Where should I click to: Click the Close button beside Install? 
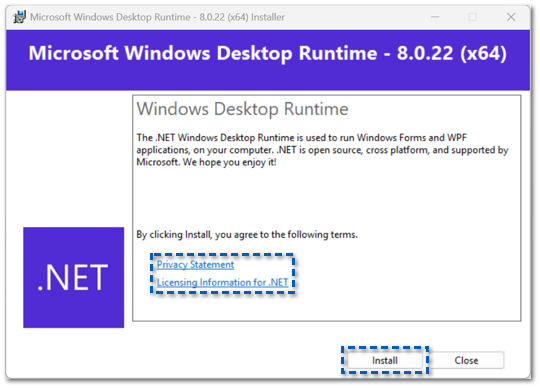tap(466, 360)
